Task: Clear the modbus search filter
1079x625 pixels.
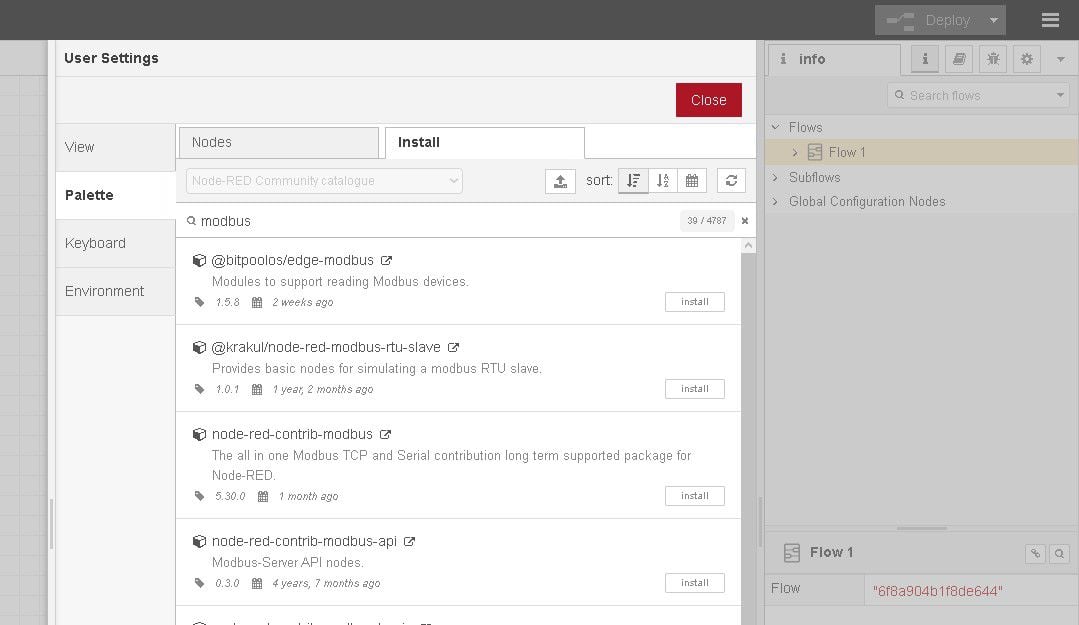Action: tap(744, 221)
